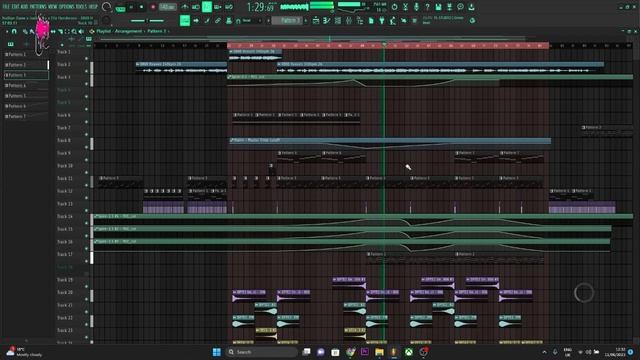
Task: Click the tempo value field
Action: point(167,7)
